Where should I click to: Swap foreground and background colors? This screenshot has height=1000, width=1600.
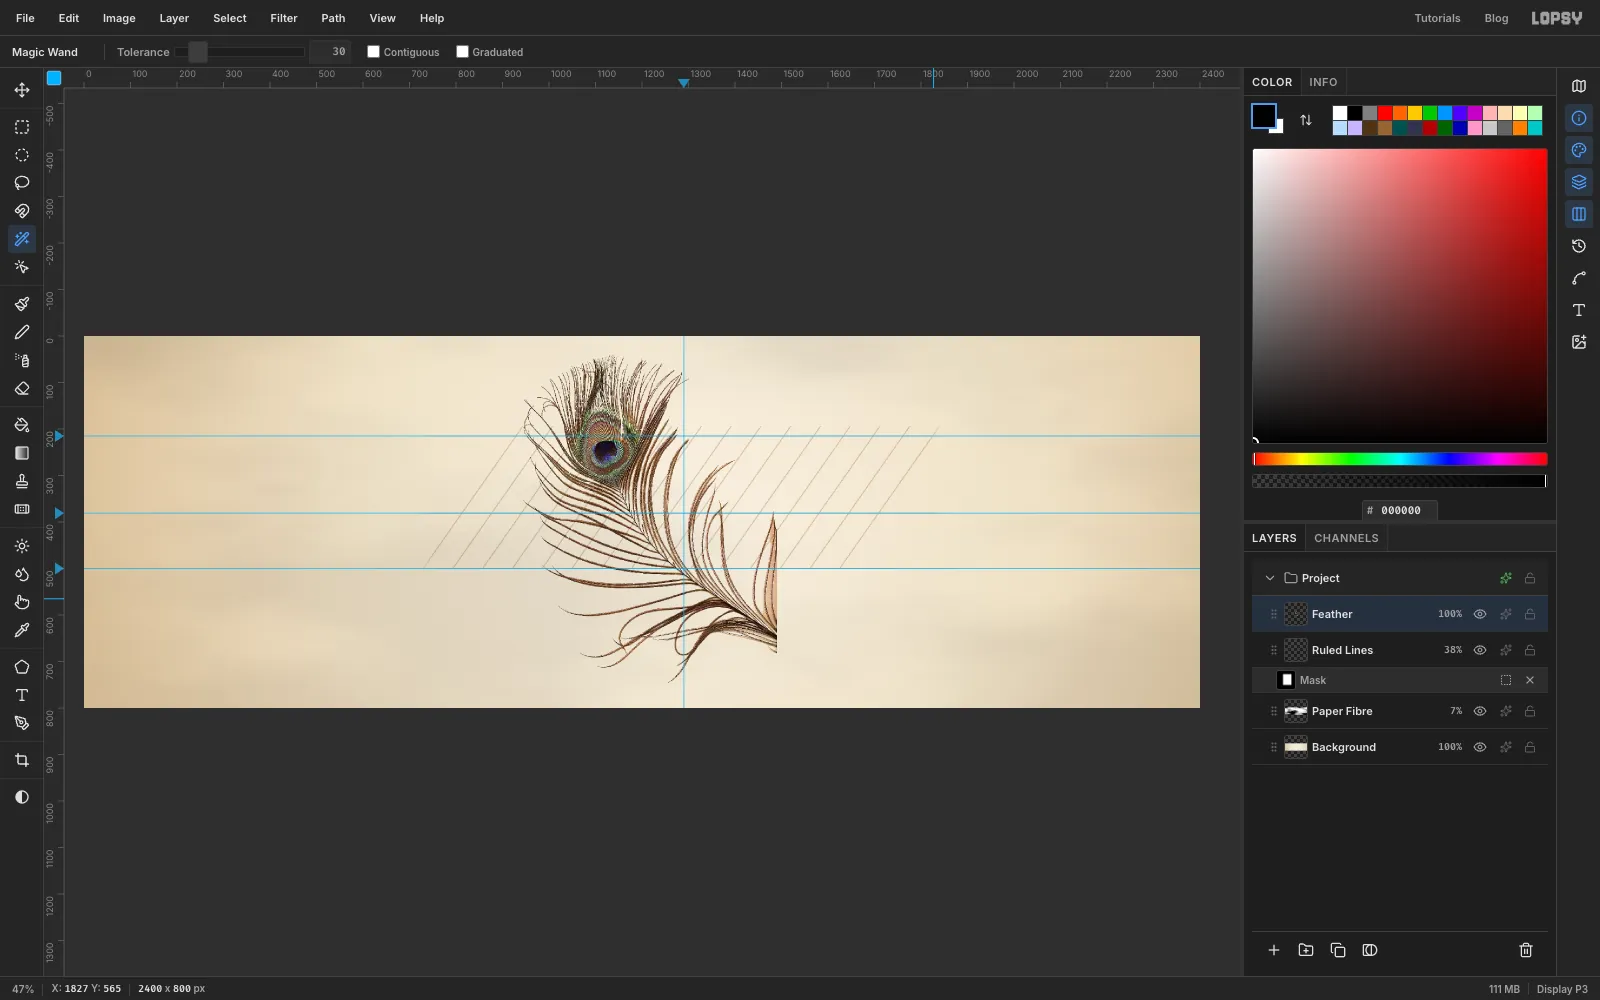1306,120
